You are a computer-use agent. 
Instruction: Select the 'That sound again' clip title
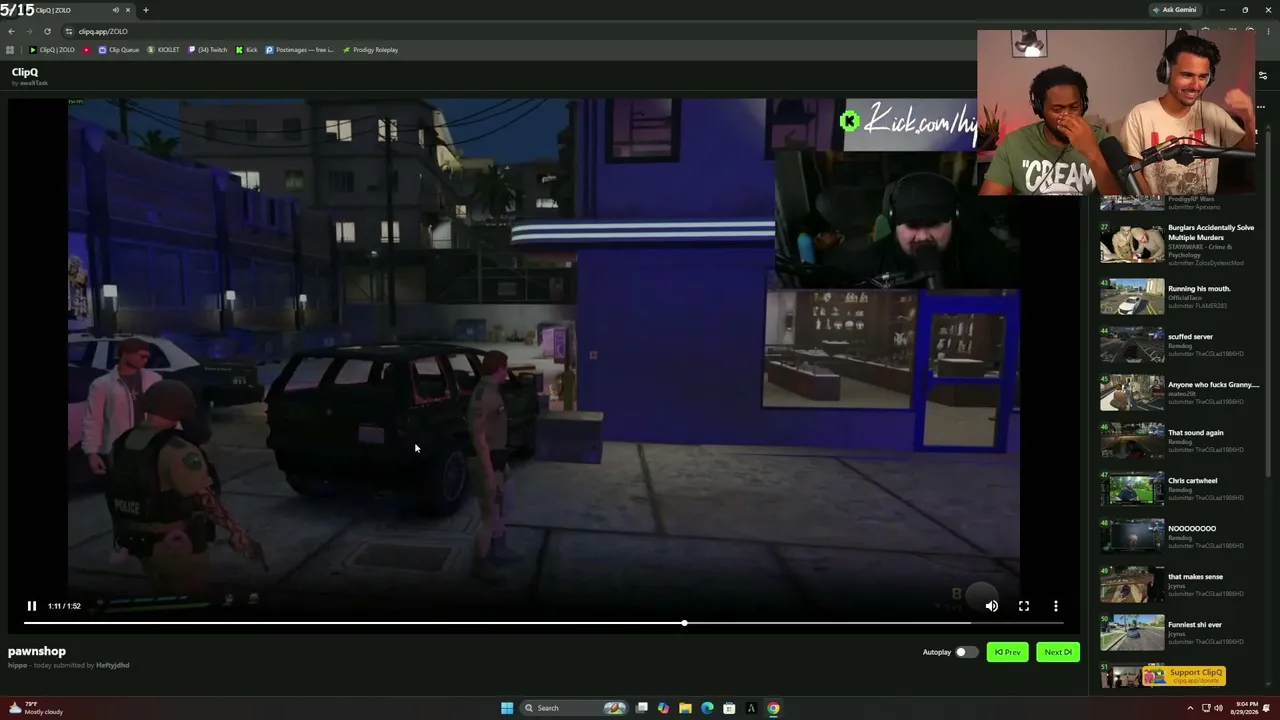pos(1196,433)
